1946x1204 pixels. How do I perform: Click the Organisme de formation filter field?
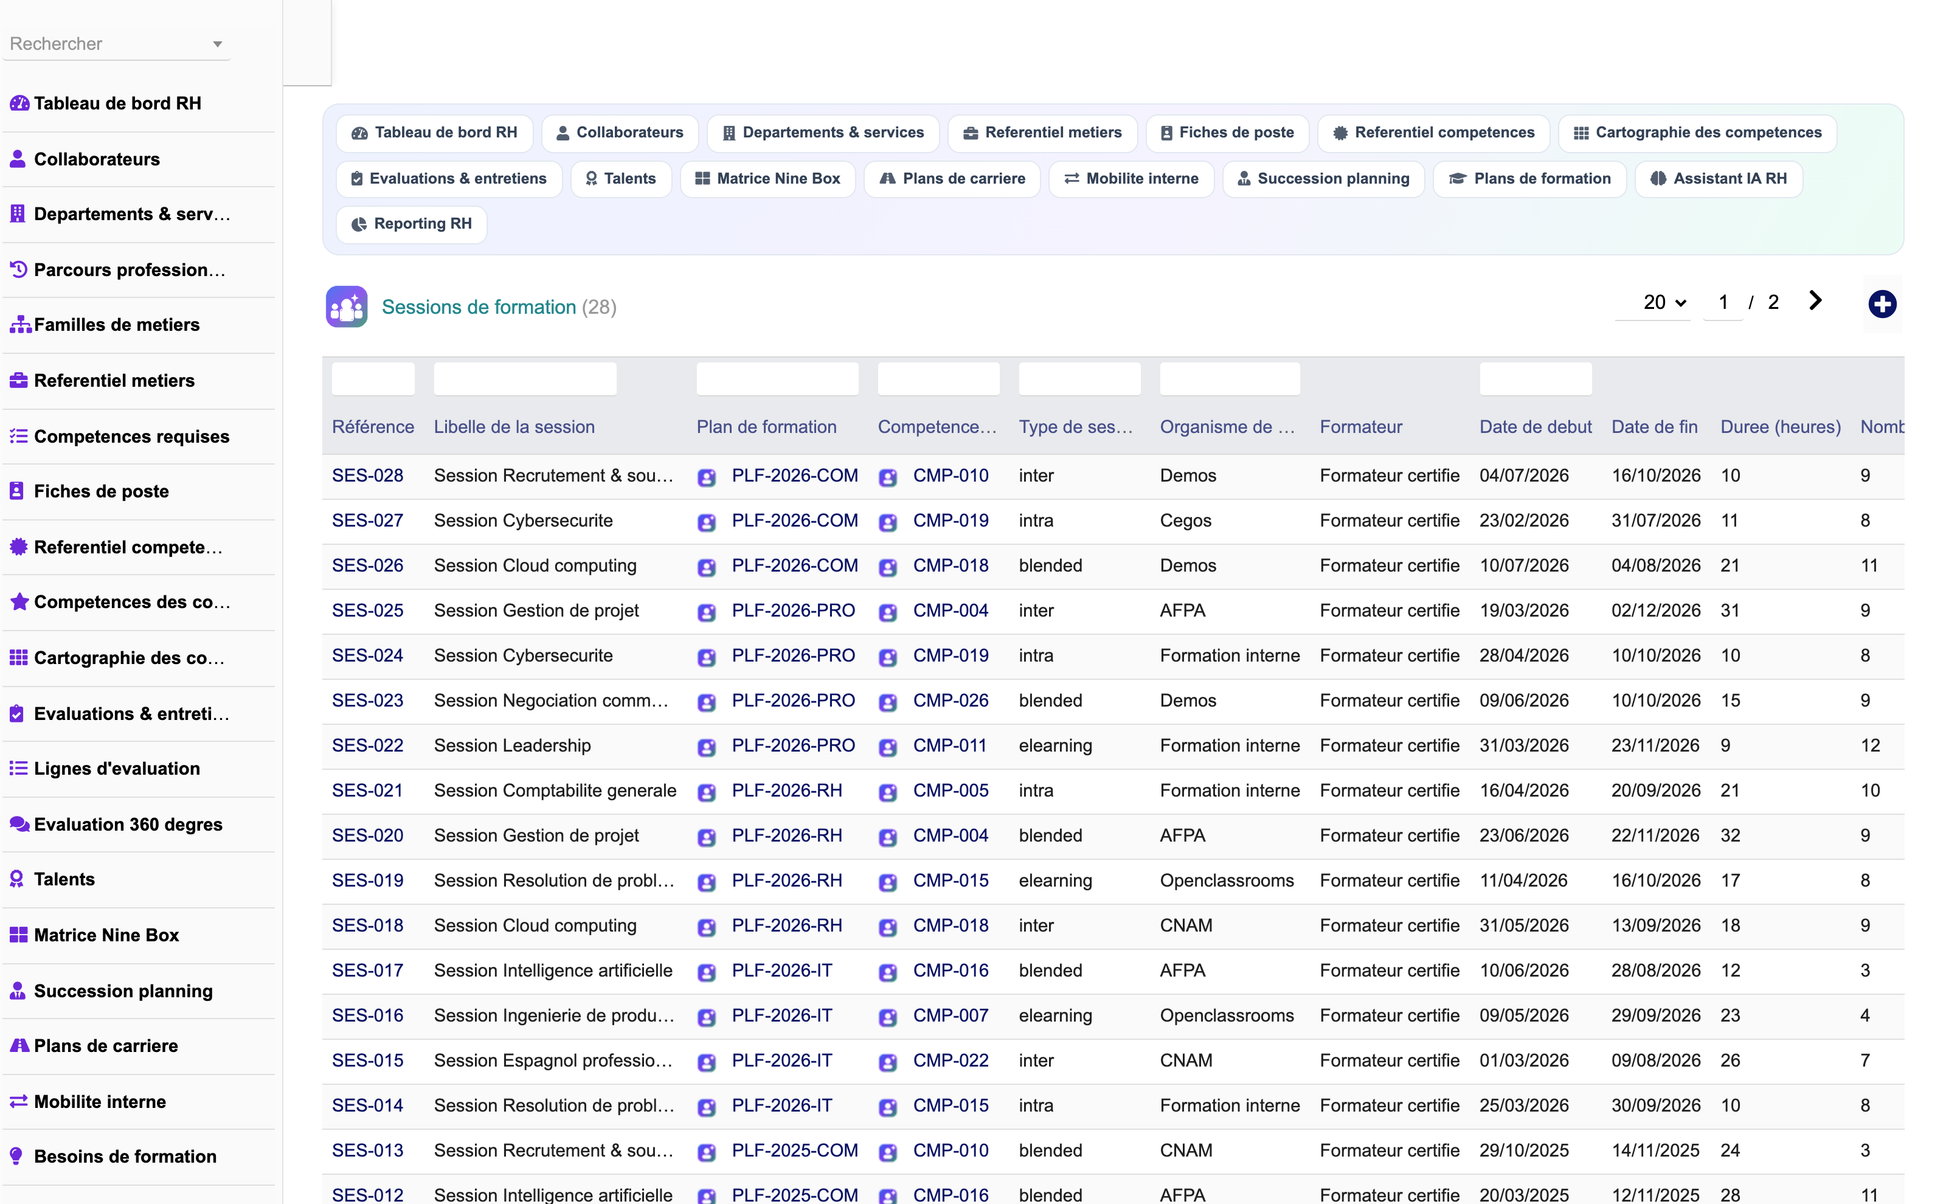[x=1230, y=379]
